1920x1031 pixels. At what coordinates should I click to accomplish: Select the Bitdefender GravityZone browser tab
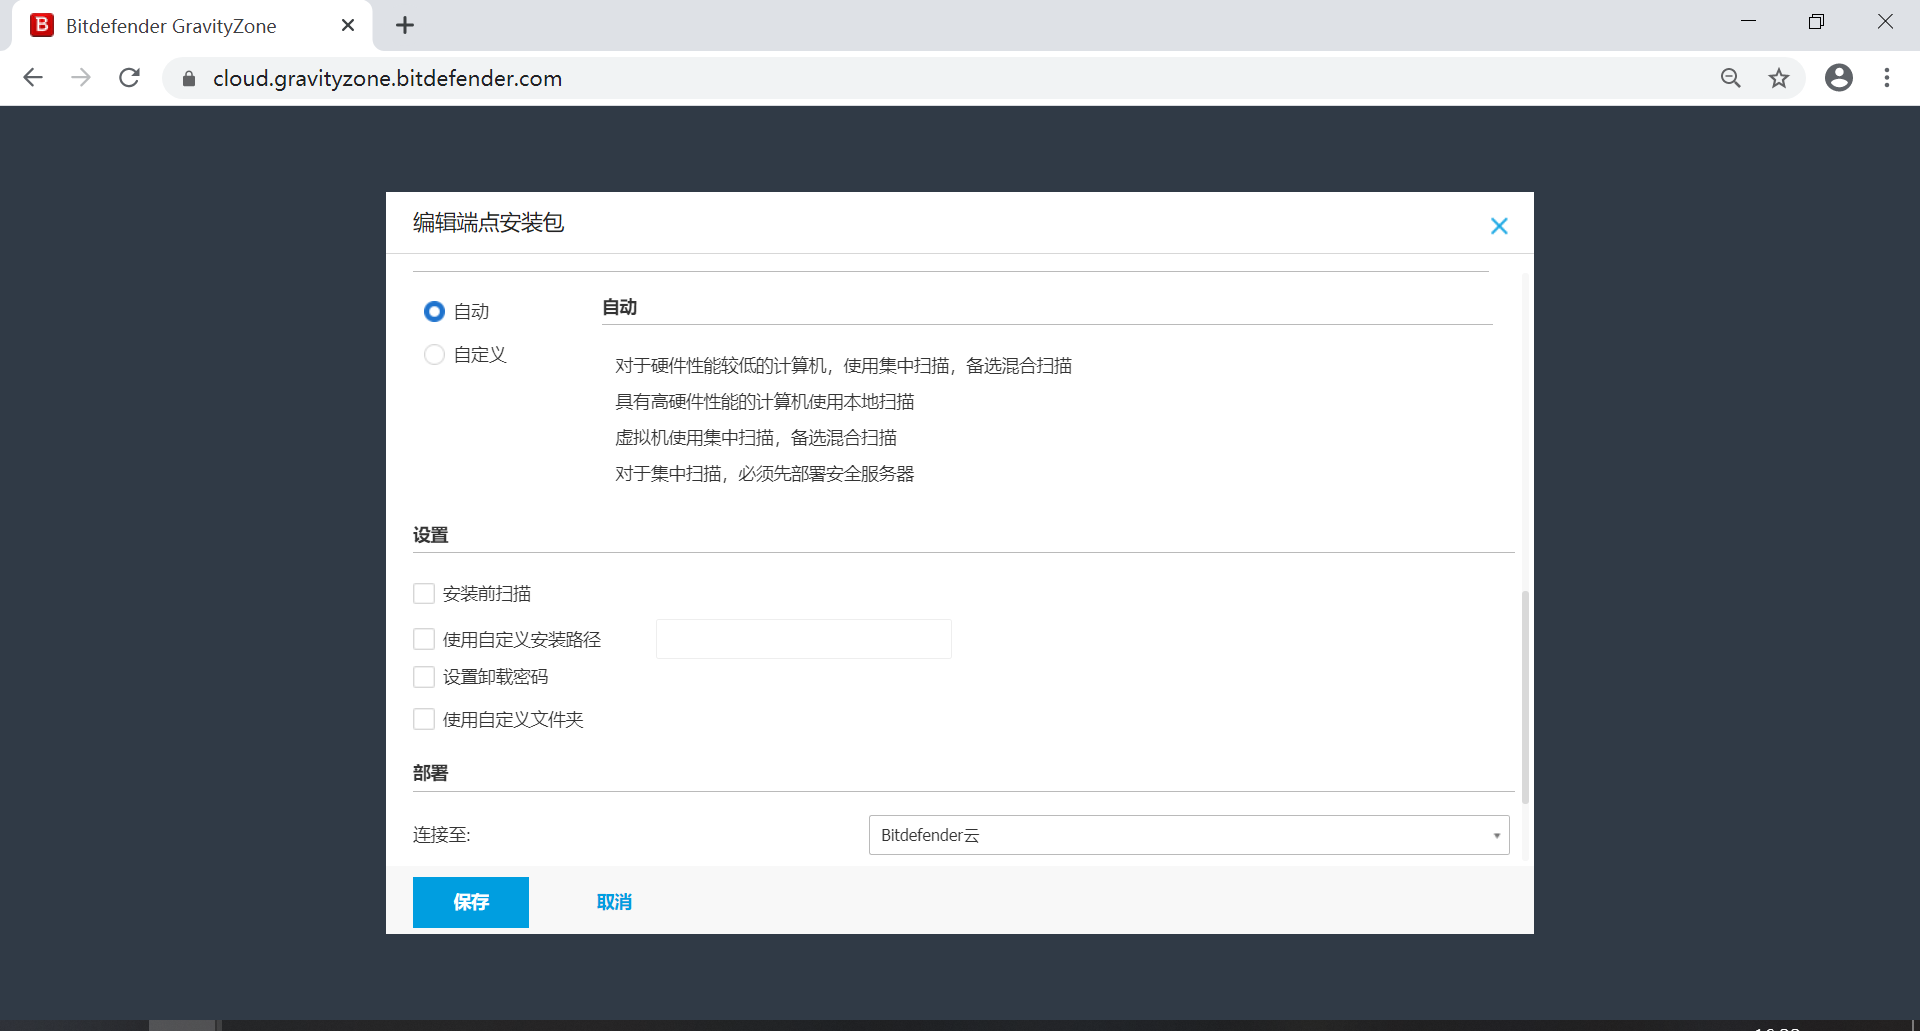pyautogui.click(x=192, y=26)
